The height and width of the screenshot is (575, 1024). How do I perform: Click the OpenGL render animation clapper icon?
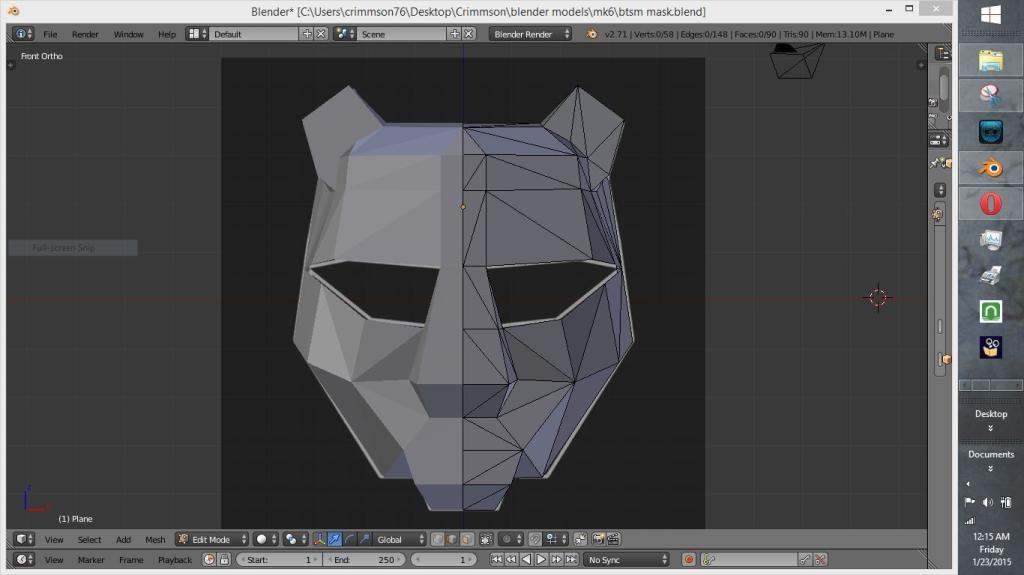pyautogui.click(x=613, y=539)
